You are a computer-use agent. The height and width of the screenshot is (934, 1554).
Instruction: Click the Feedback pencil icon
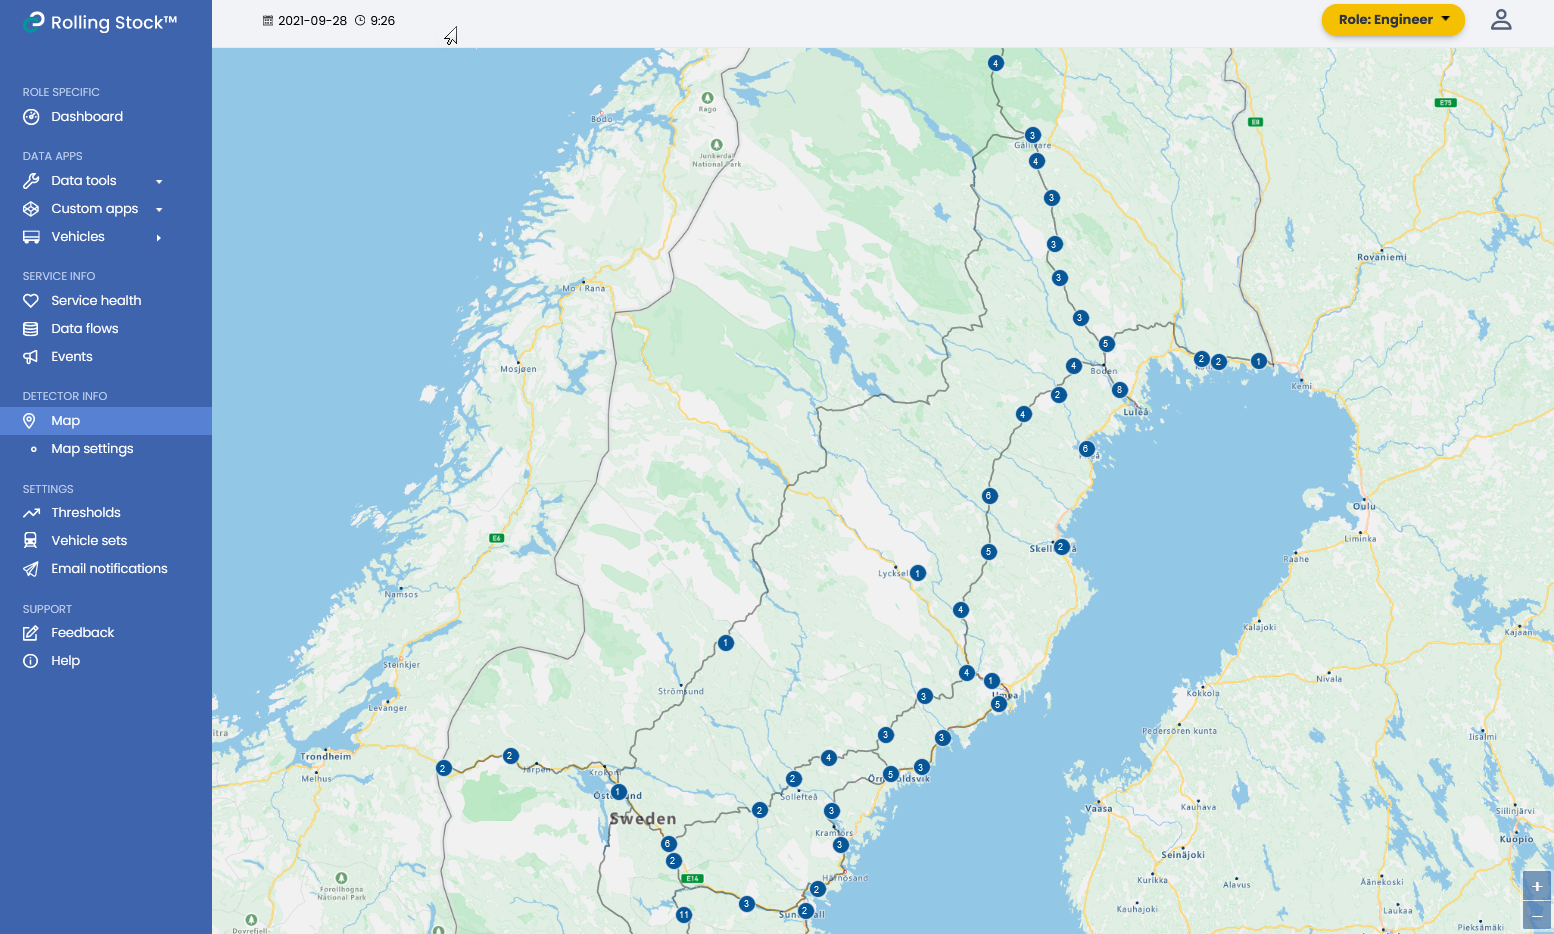30,632
